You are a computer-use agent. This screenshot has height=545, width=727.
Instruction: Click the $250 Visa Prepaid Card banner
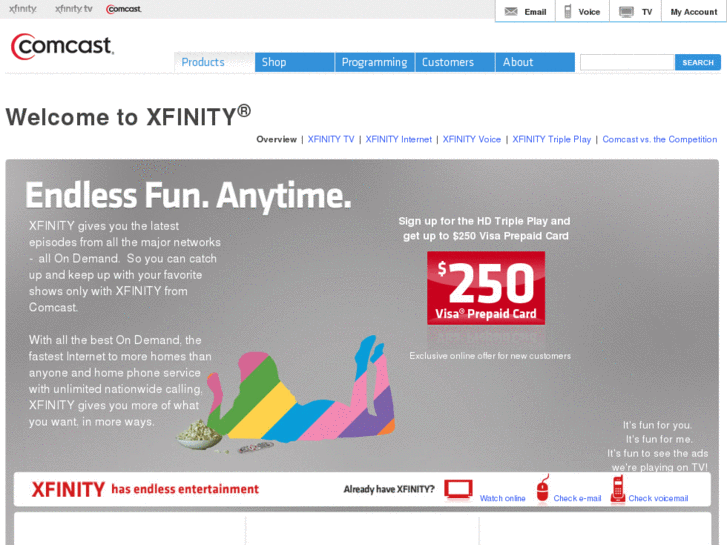[x=486, y=288]
